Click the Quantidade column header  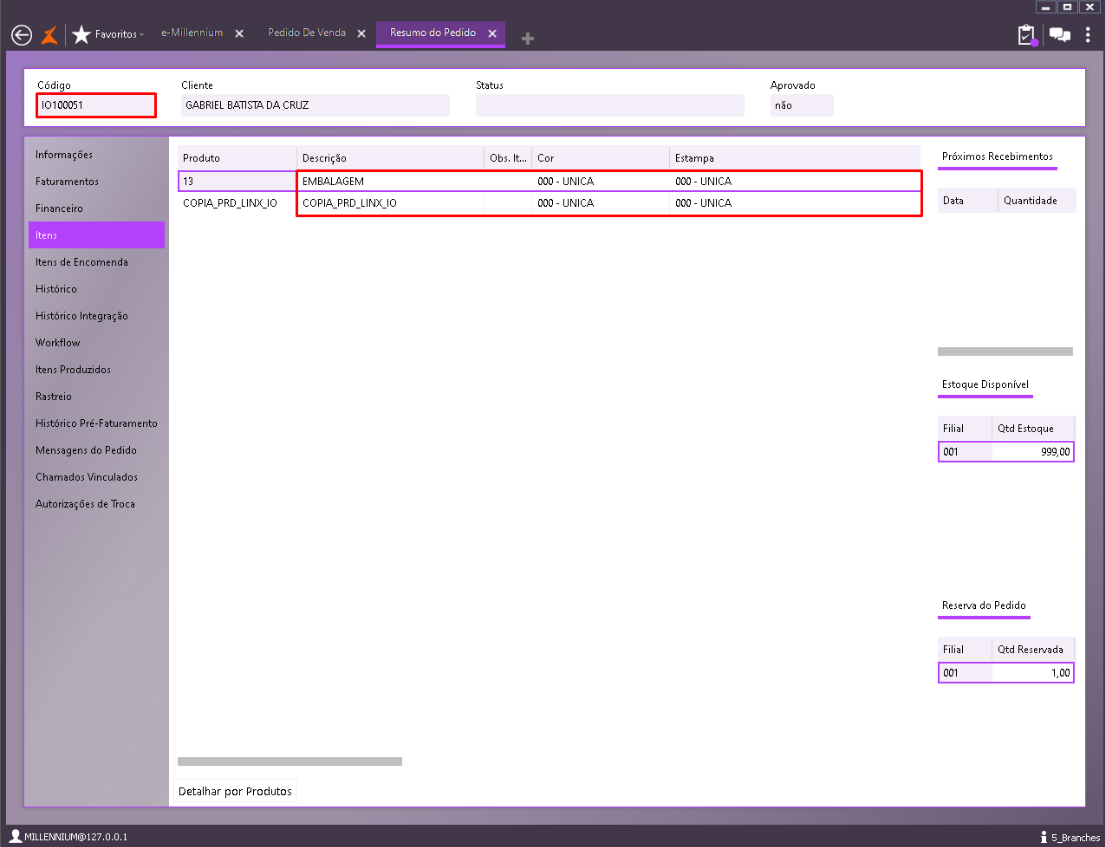tap(1037, 200)
